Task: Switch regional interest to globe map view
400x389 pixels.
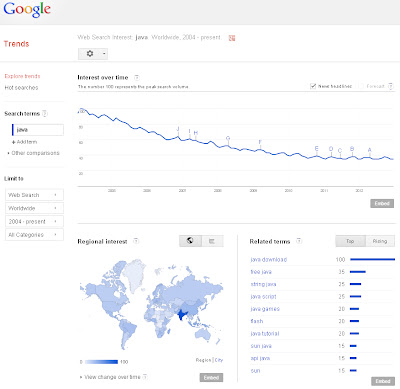Action: coord(190,241)
